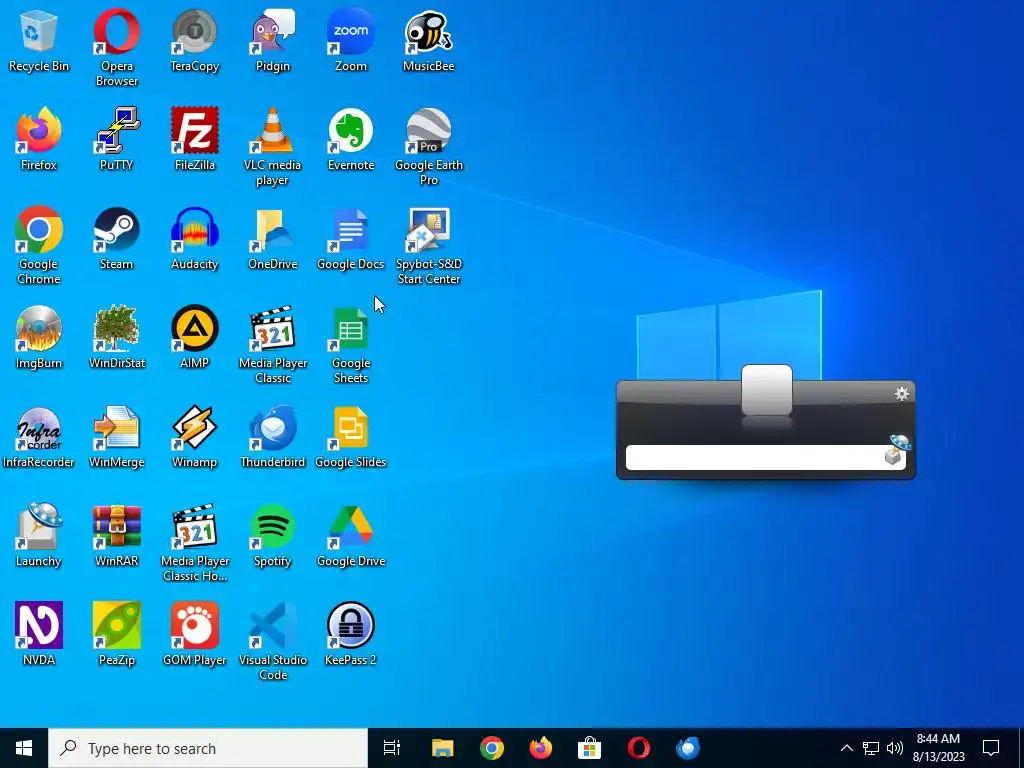The height and width of the screenshot is (768, 1024).
Task: Select the Thunderbird desktop shortcut
Action: click(272, 437)
